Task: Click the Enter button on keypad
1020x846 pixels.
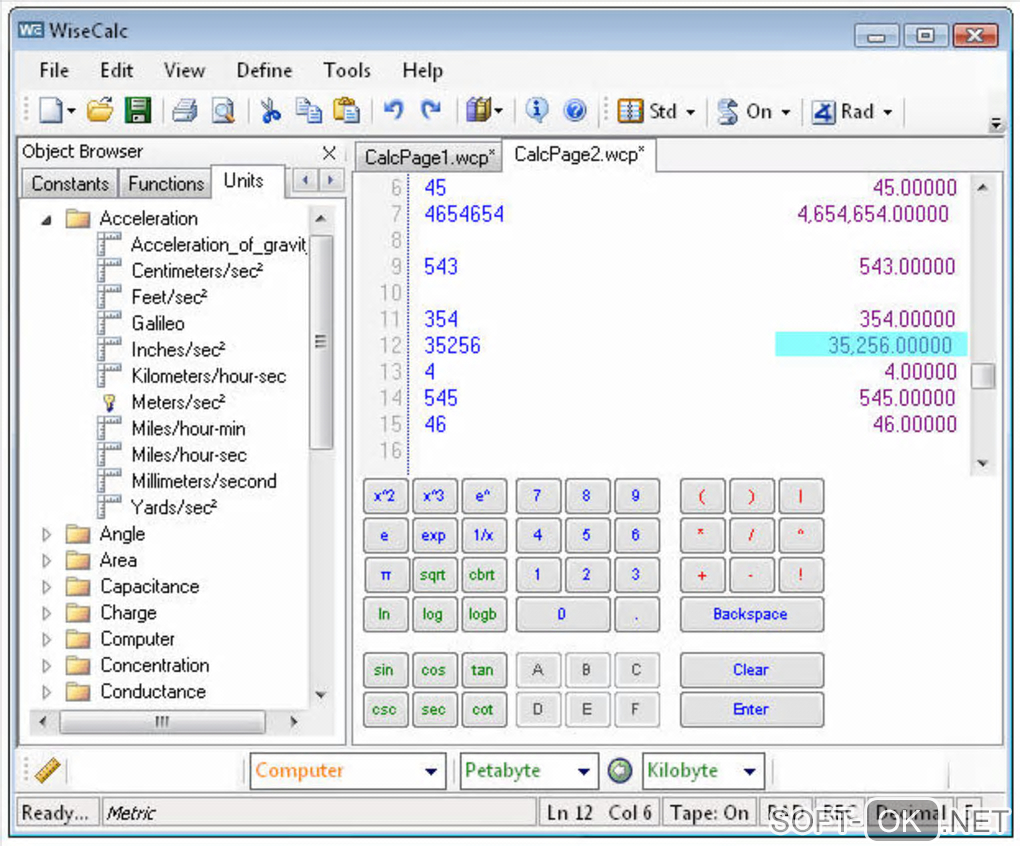Action: pos(751,709)
